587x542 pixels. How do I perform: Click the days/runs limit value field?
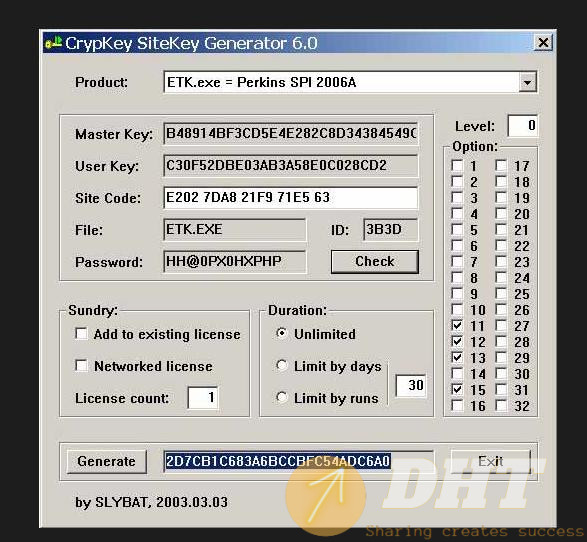point(411,385)
